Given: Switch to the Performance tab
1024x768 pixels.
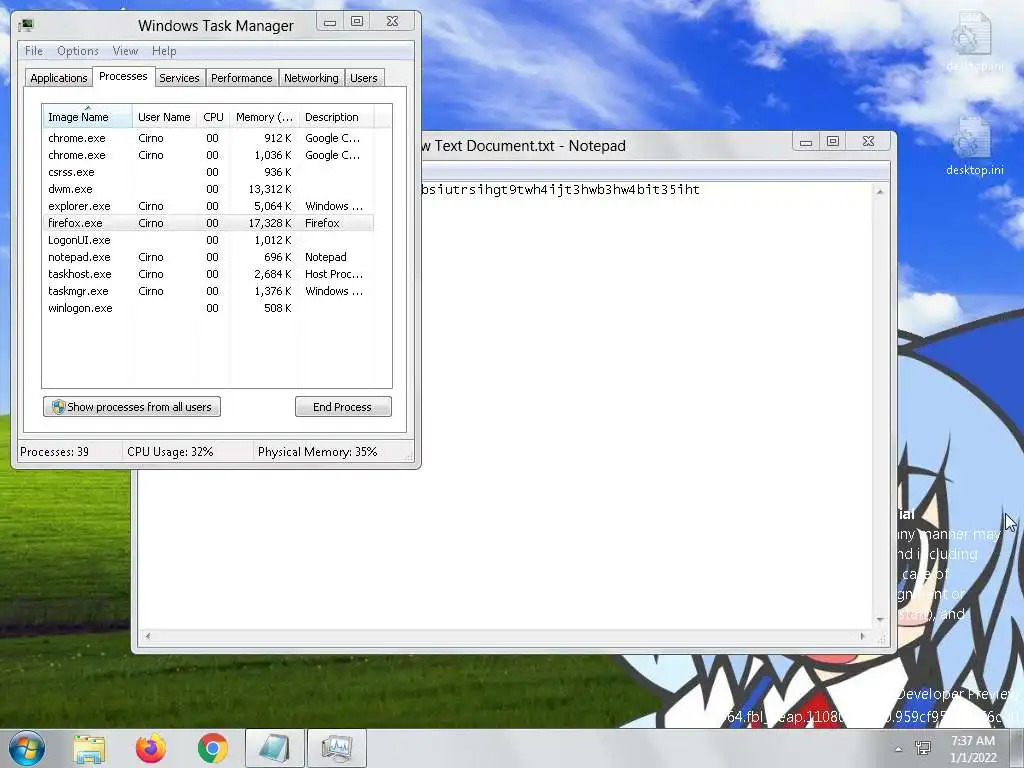Looking at the screenshot, I should (242, 78).
